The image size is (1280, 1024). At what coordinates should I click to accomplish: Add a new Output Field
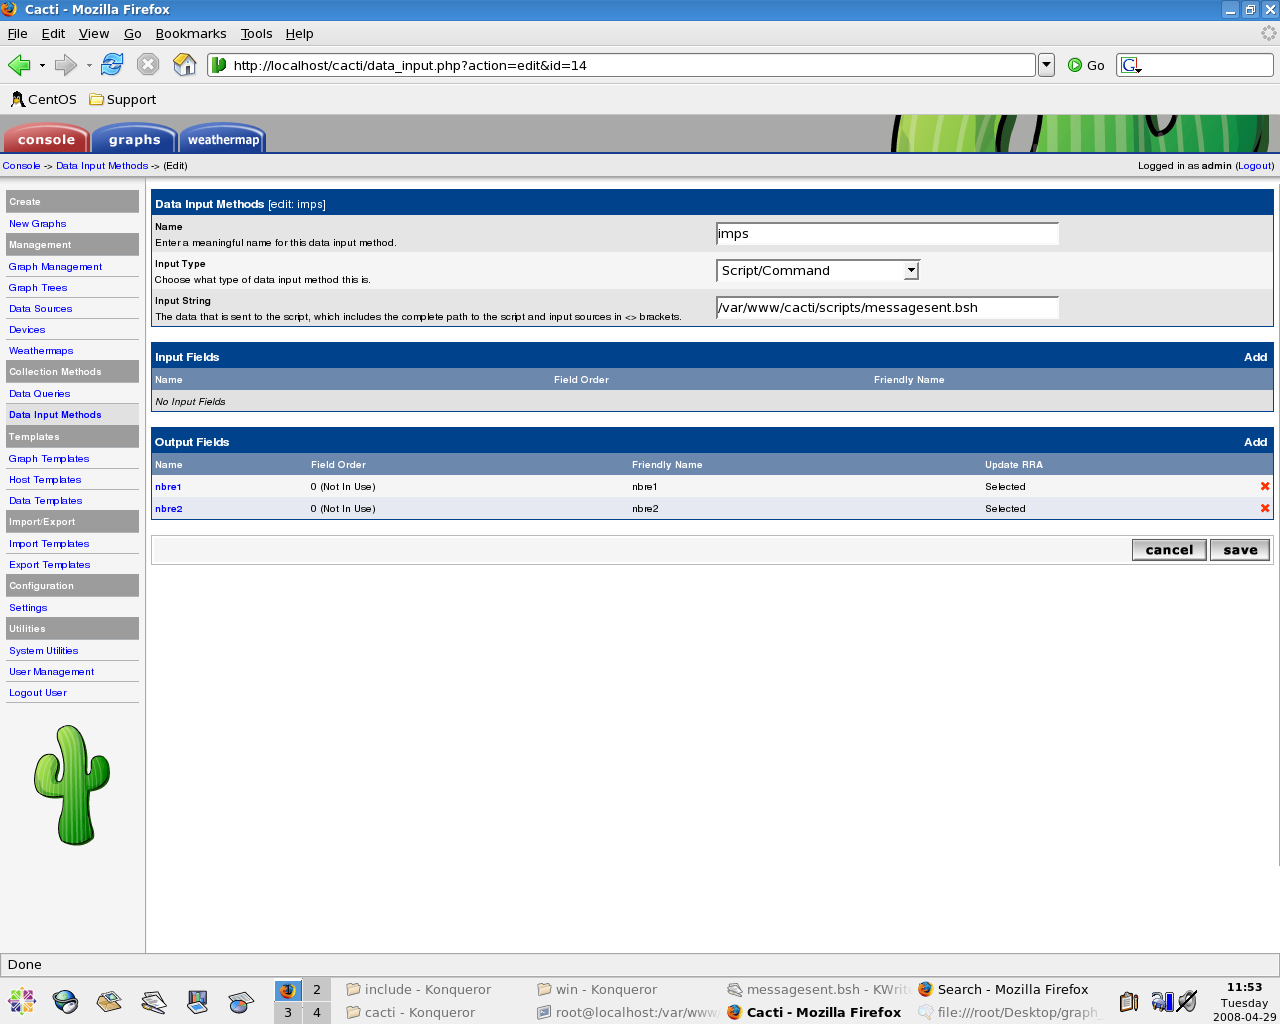coord(1255,442)
